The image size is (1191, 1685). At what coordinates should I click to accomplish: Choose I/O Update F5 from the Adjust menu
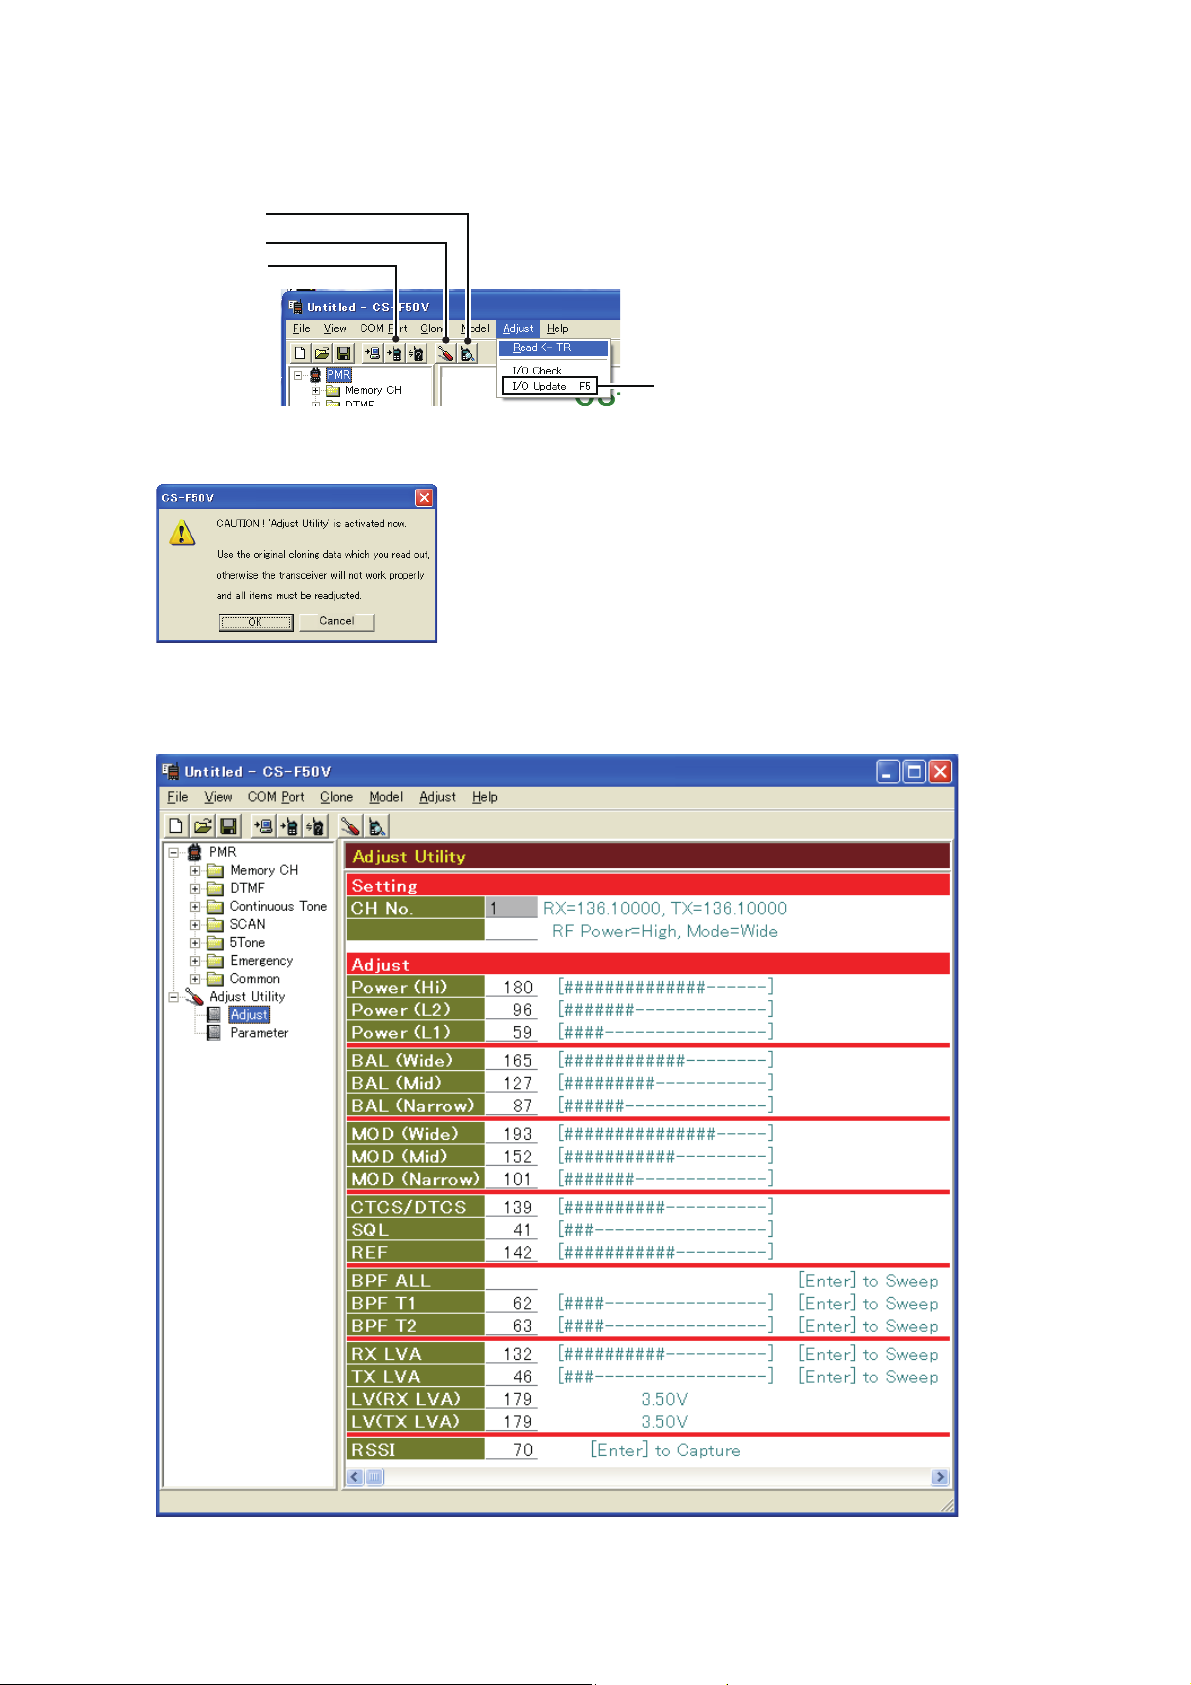pos(548,386)
